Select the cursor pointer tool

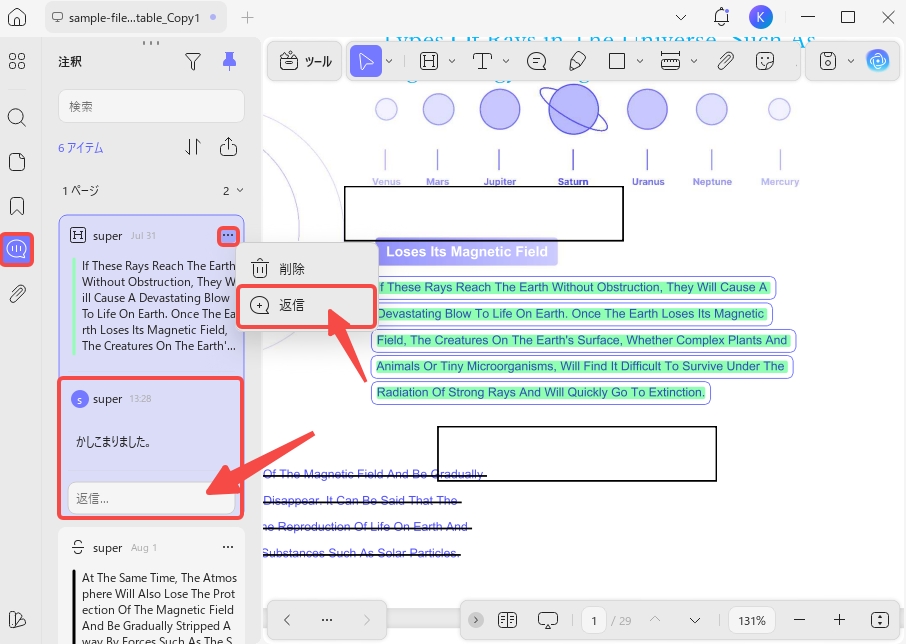[x=366, y=61]
